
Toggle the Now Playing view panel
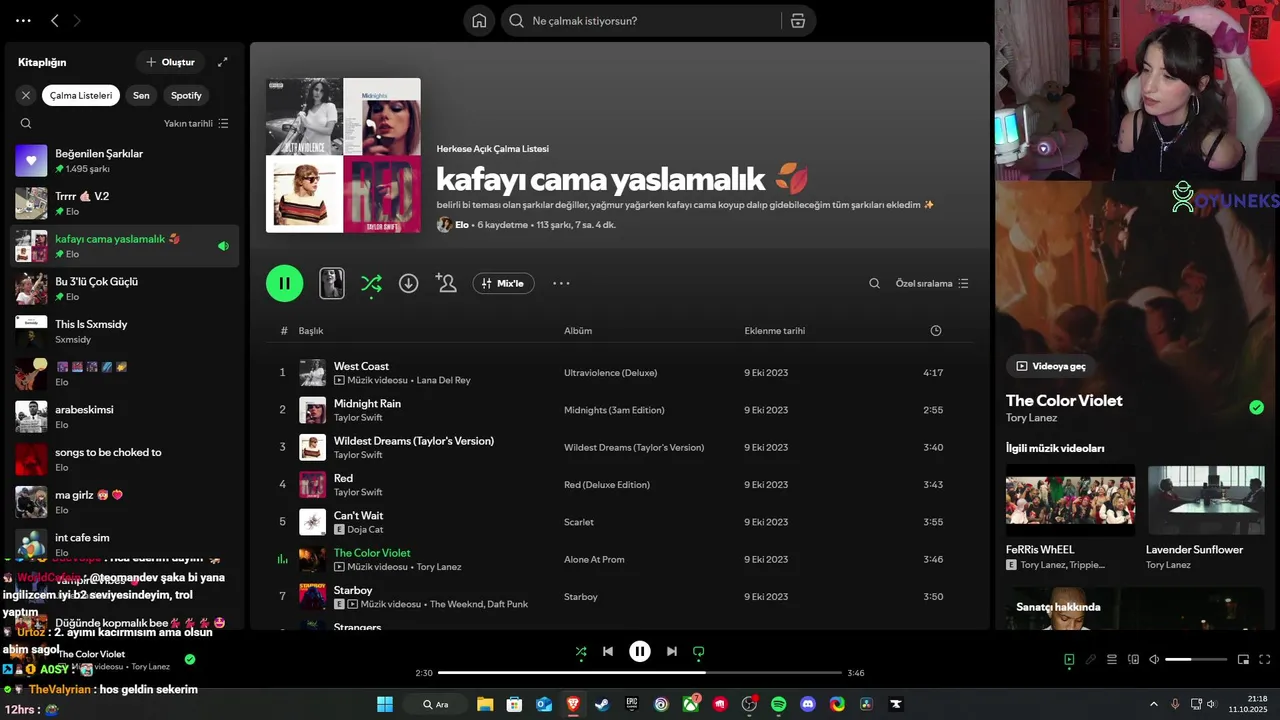coord(1069,659)
